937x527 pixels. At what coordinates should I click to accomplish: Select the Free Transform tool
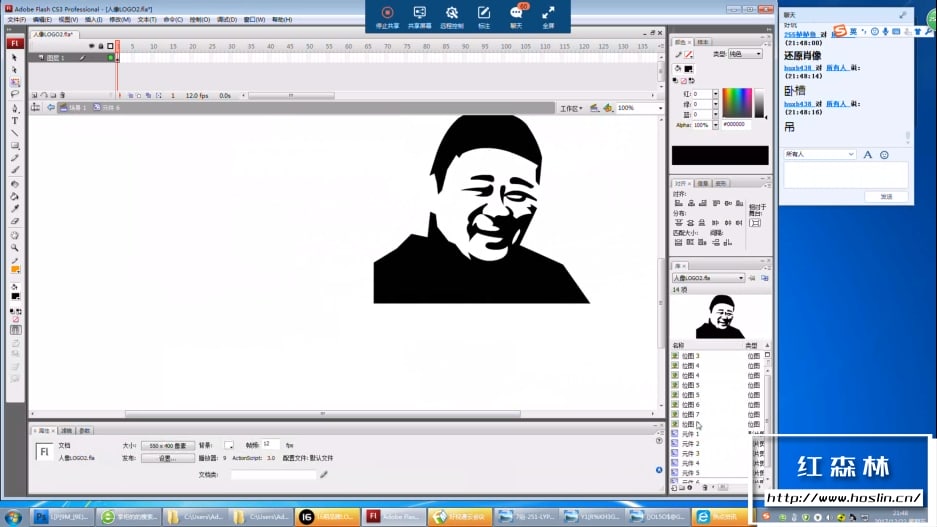click(15, 82)
